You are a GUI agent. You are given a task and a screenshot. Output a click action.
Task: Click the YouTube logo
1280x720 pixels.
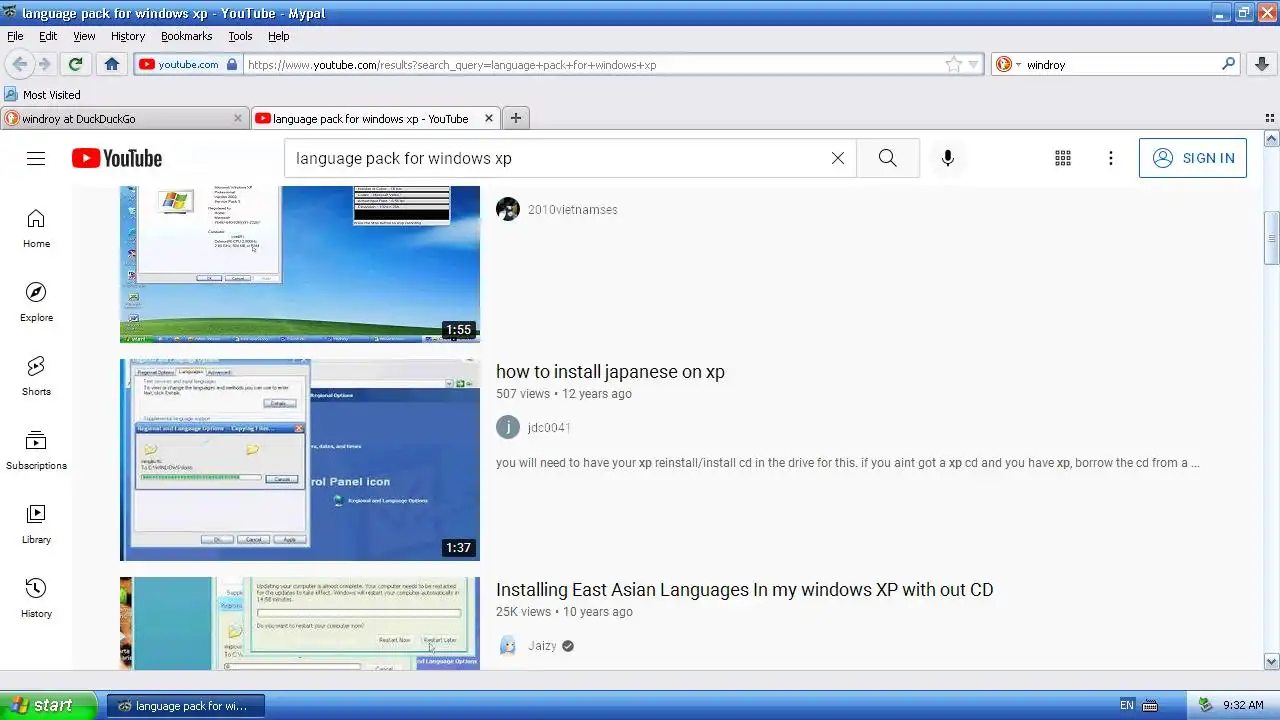(x=116, y=158)
